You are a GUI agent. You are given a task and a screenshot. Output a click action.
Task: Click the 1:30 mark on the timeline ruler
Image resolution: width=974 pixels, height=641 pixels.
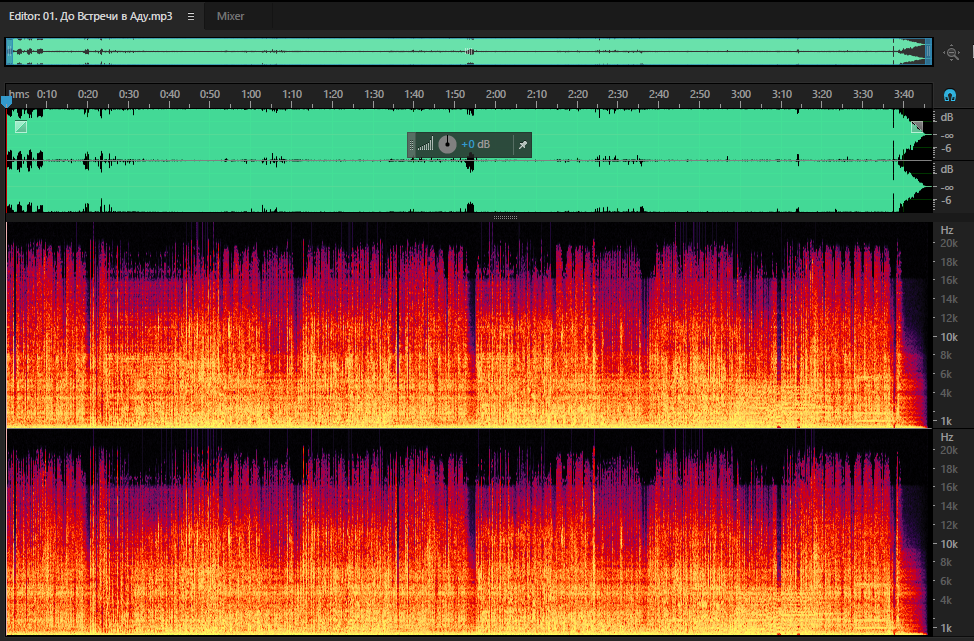(x=373, y=94)
